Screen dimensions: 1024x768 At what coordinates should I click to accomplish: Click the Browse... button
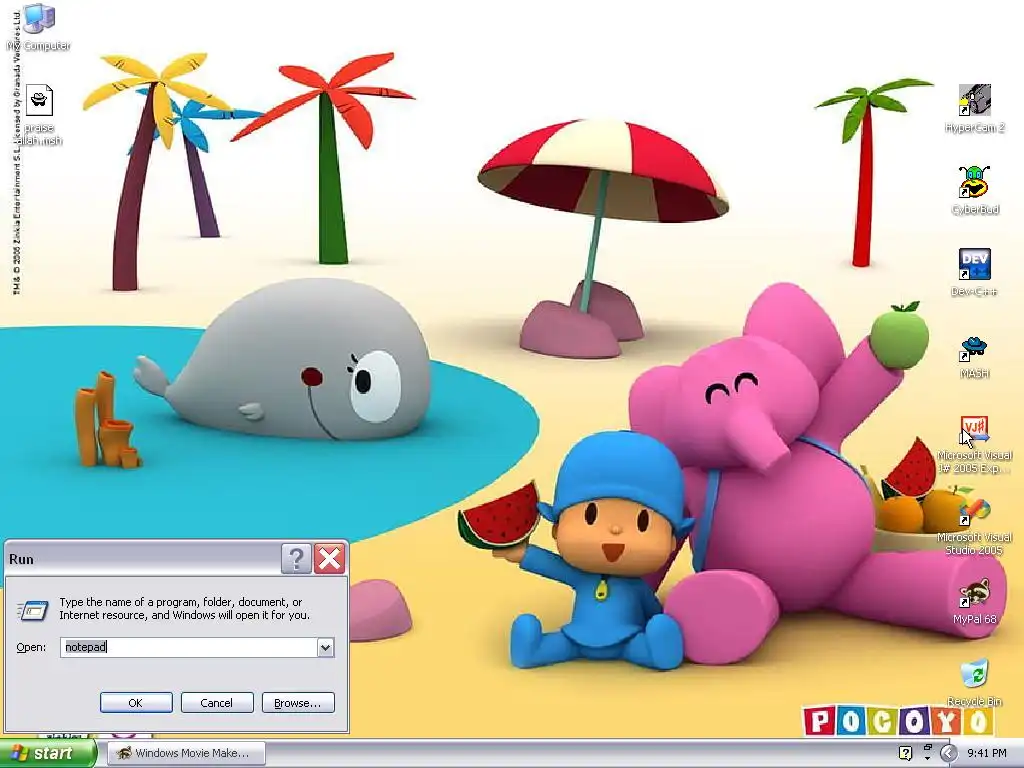[x=298, y=703]
